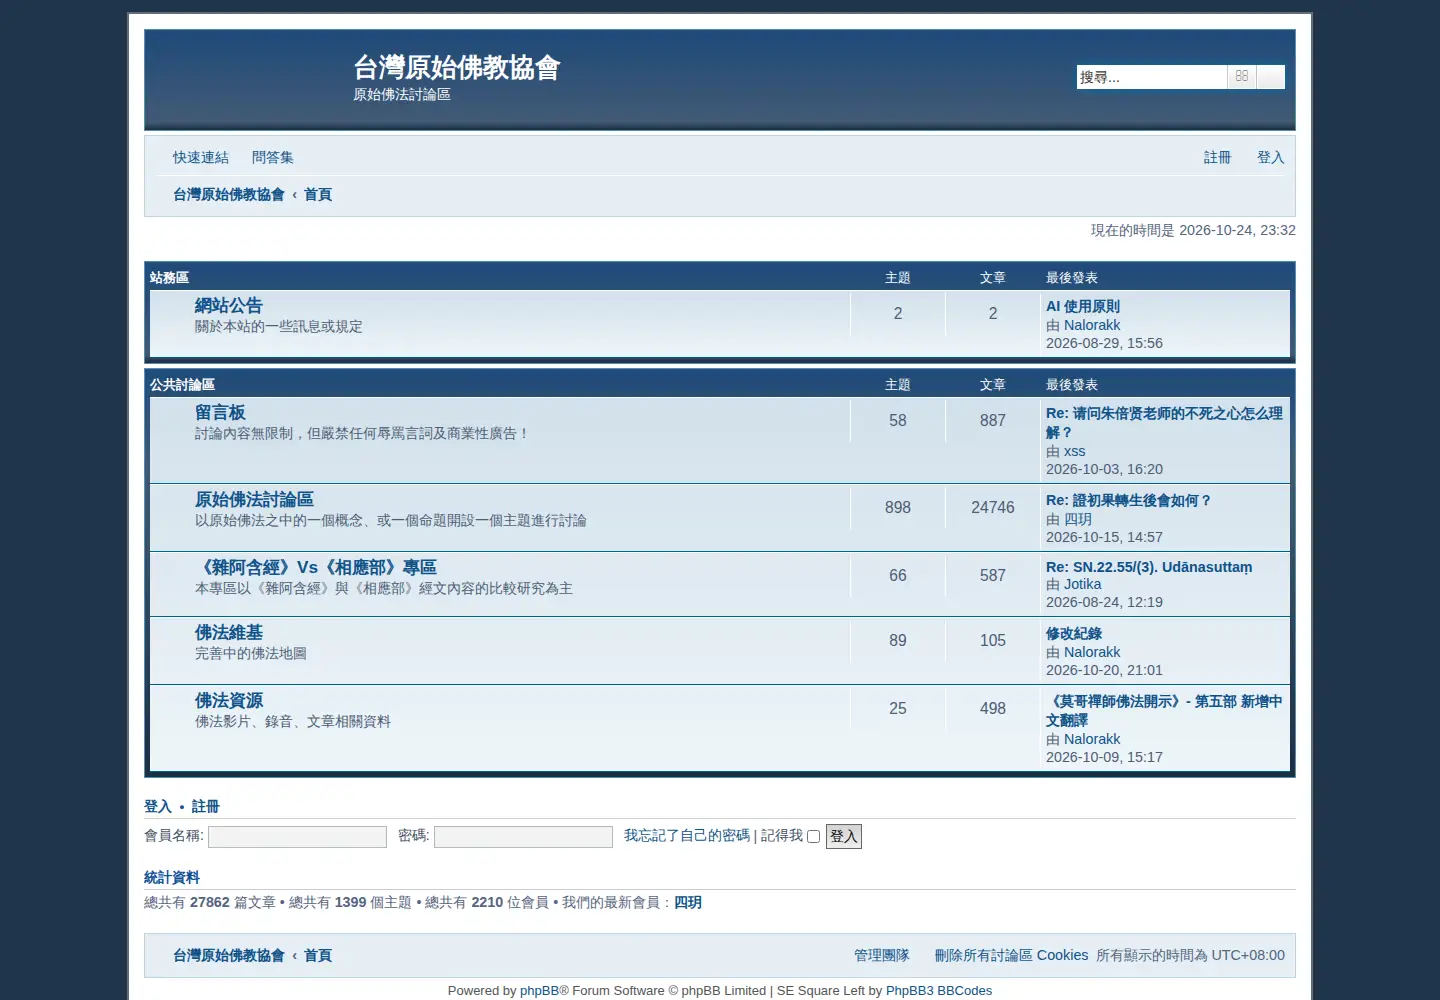
Task: Open user Jotika's profile link
Action: pyautogui.click(x=1083, y=585)
